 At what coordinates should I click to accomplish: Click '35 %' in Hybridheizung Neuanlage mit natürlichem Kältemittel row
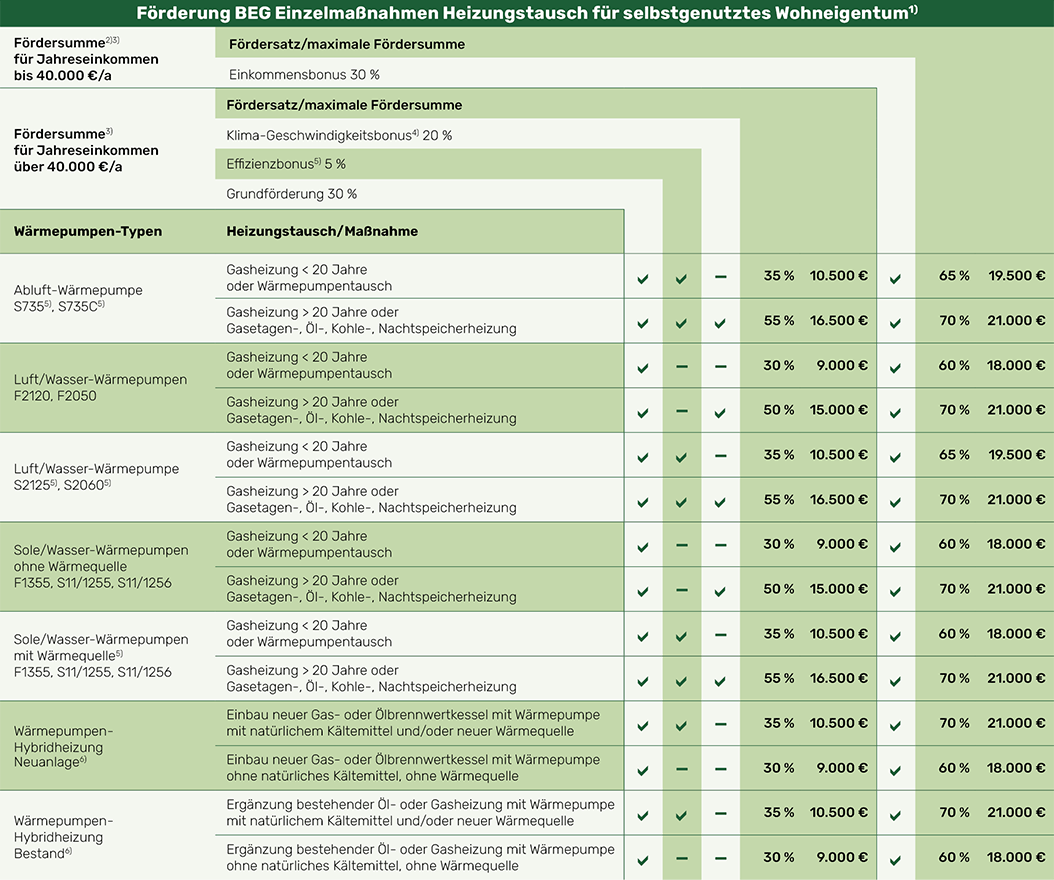tap(778, 723)
